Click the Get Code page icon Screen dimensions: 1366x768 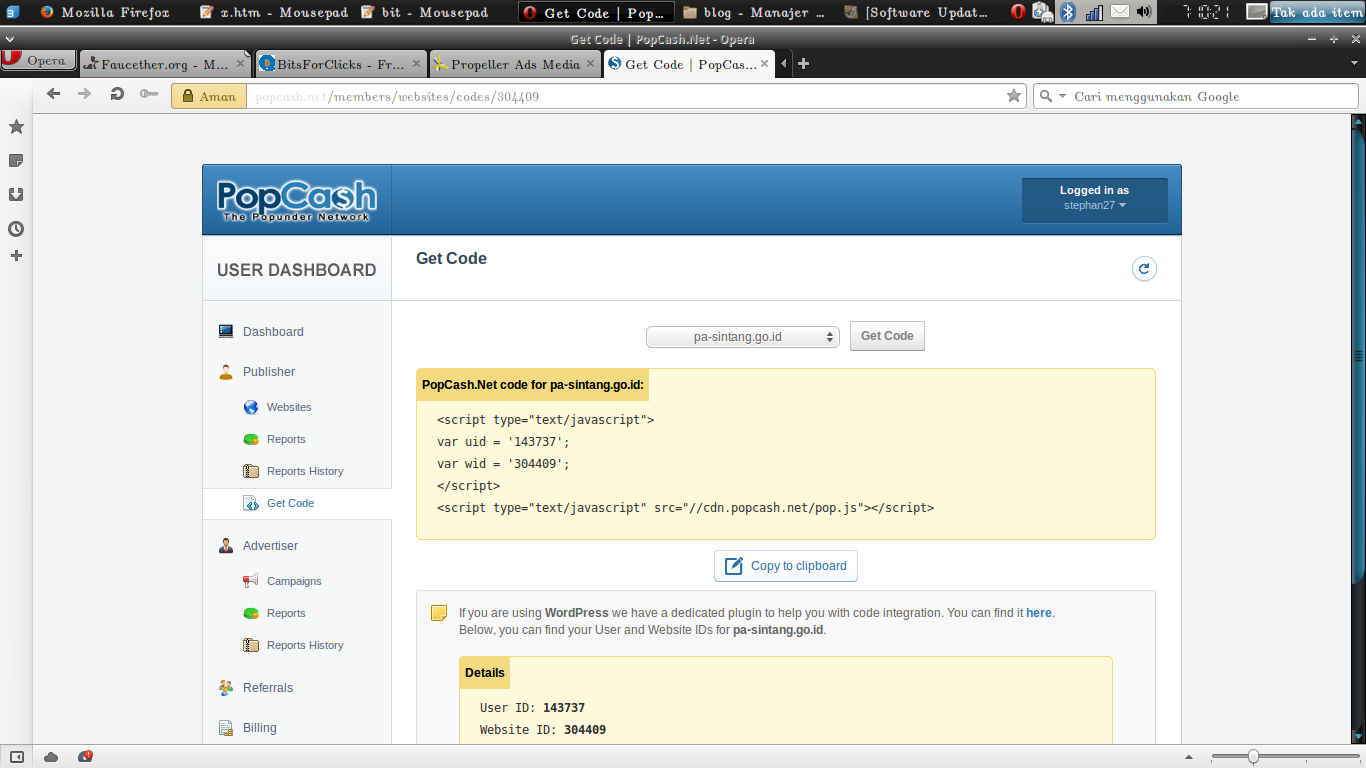click(251, 504)
